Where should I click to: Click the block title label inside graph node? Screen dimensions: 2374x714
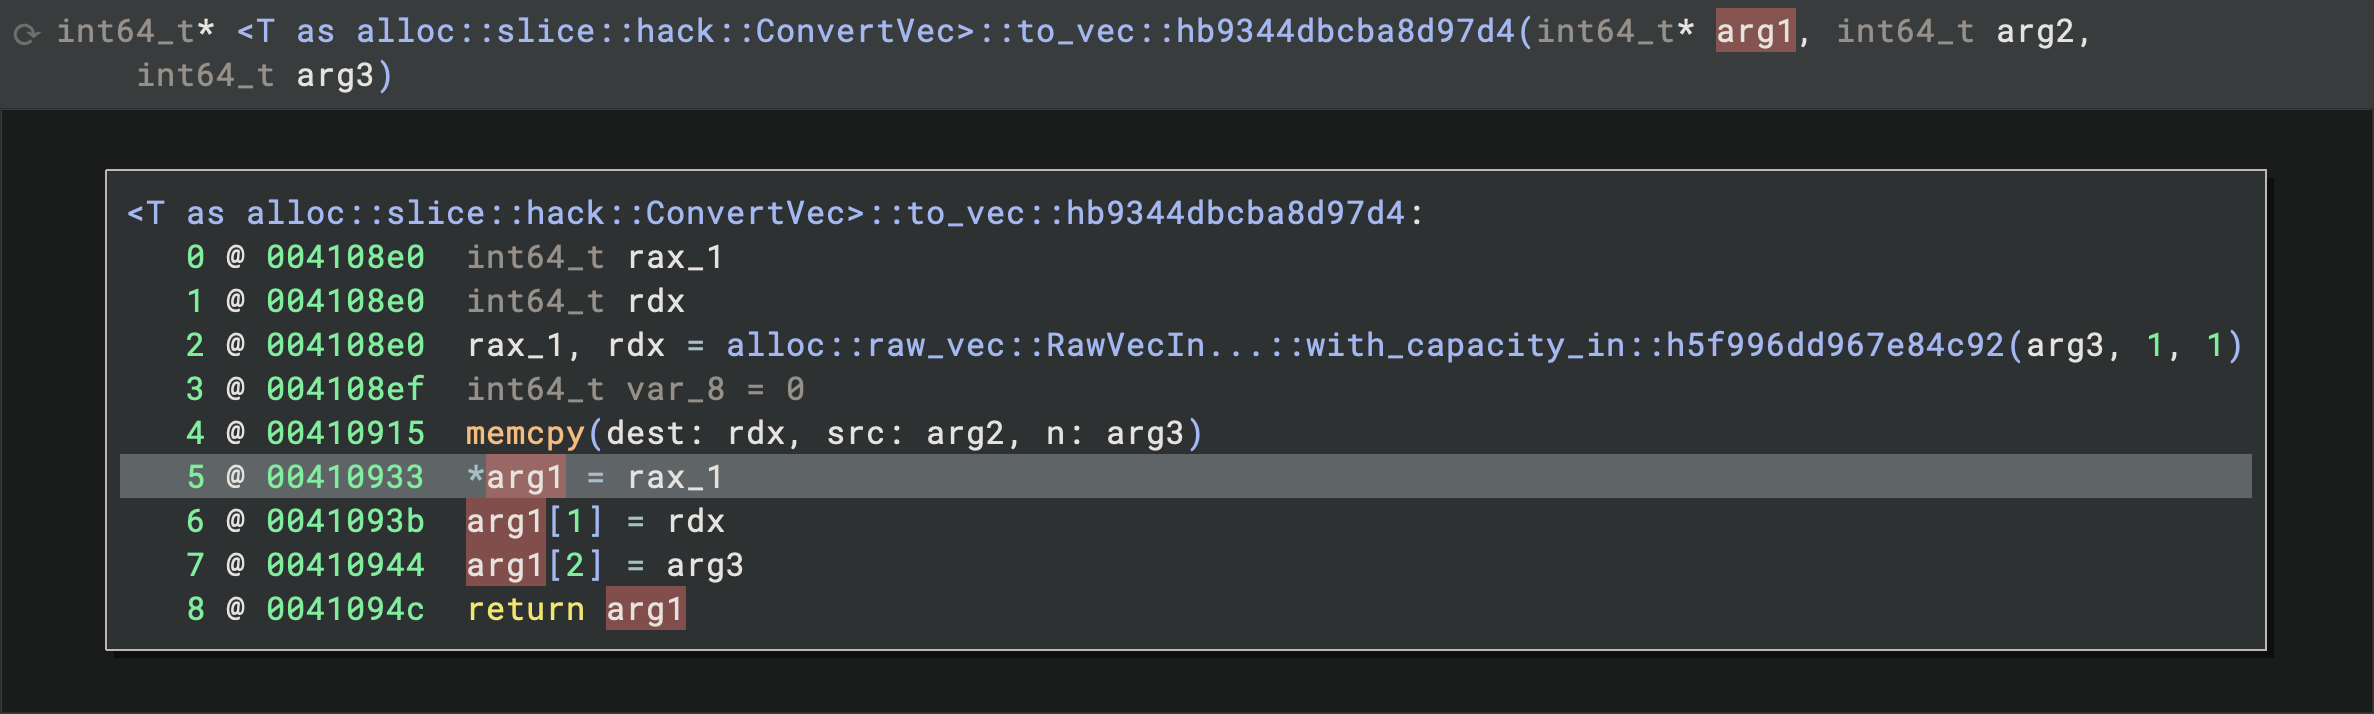[775, 214]
